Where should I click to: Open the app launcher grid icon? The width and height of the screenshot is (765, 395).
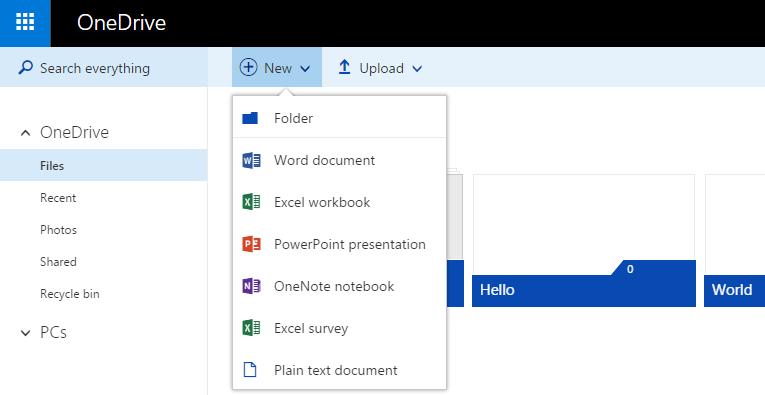click(x=25, y=22)
